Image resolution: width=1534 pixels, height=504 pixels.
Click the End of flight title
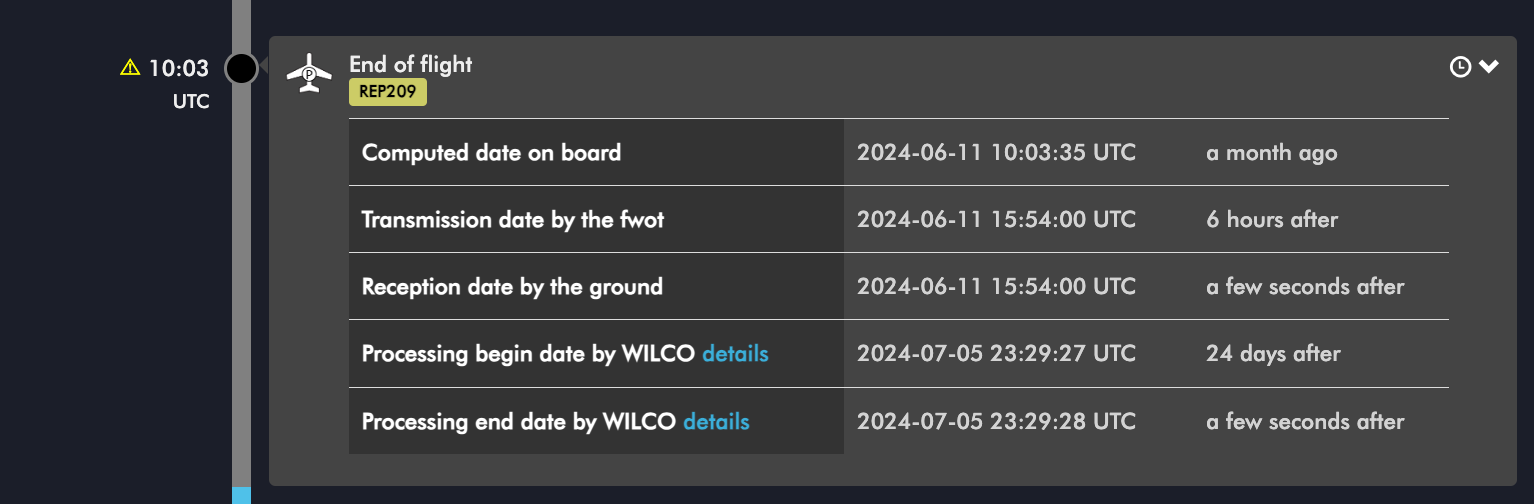tap(411, 64)
